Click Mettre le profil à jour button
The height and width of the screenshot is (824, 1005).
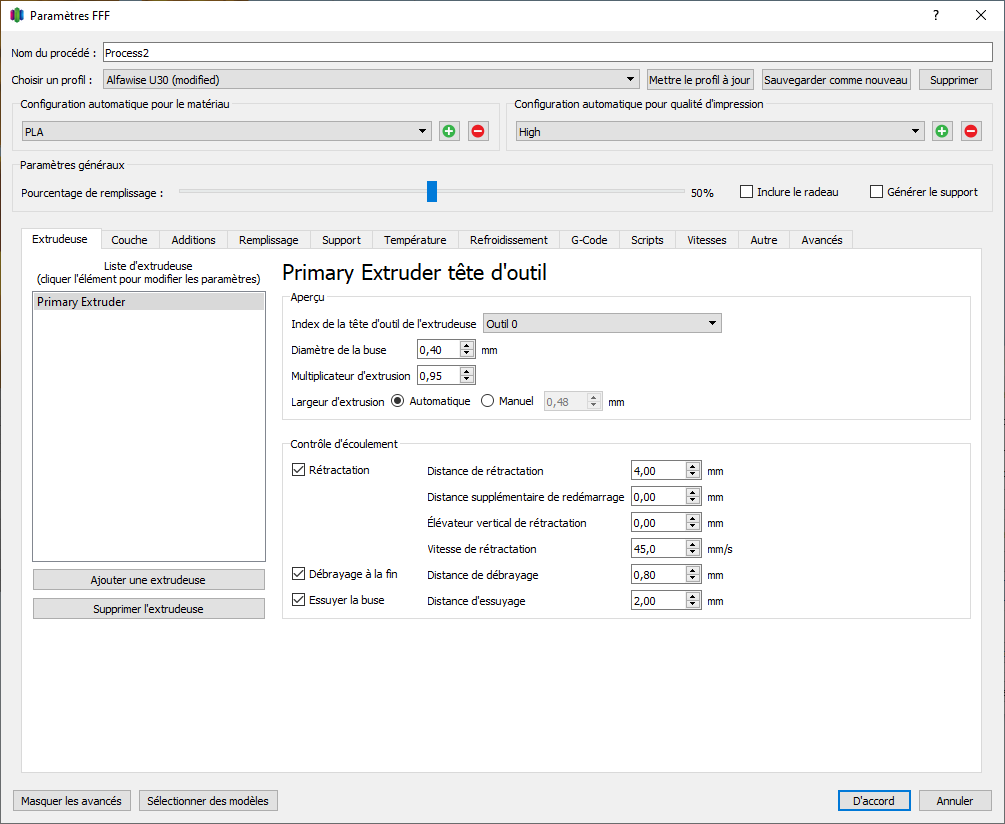700,79
